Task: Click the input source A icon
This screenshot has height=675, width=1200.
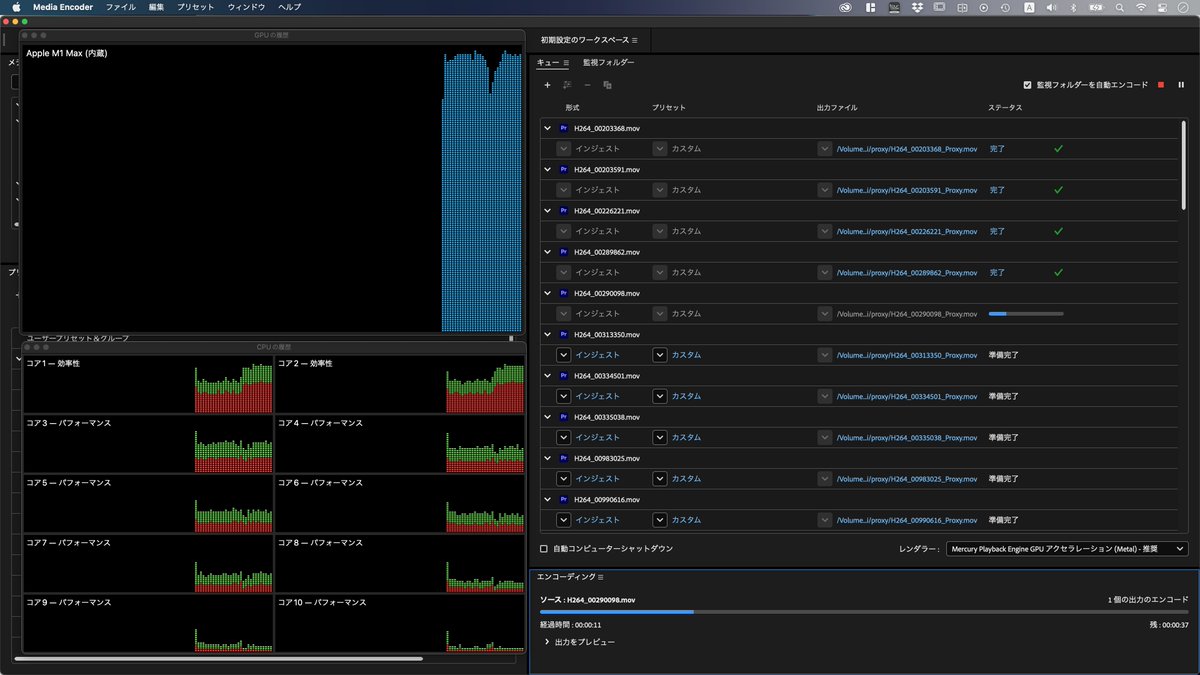Action: [1029, 7]
